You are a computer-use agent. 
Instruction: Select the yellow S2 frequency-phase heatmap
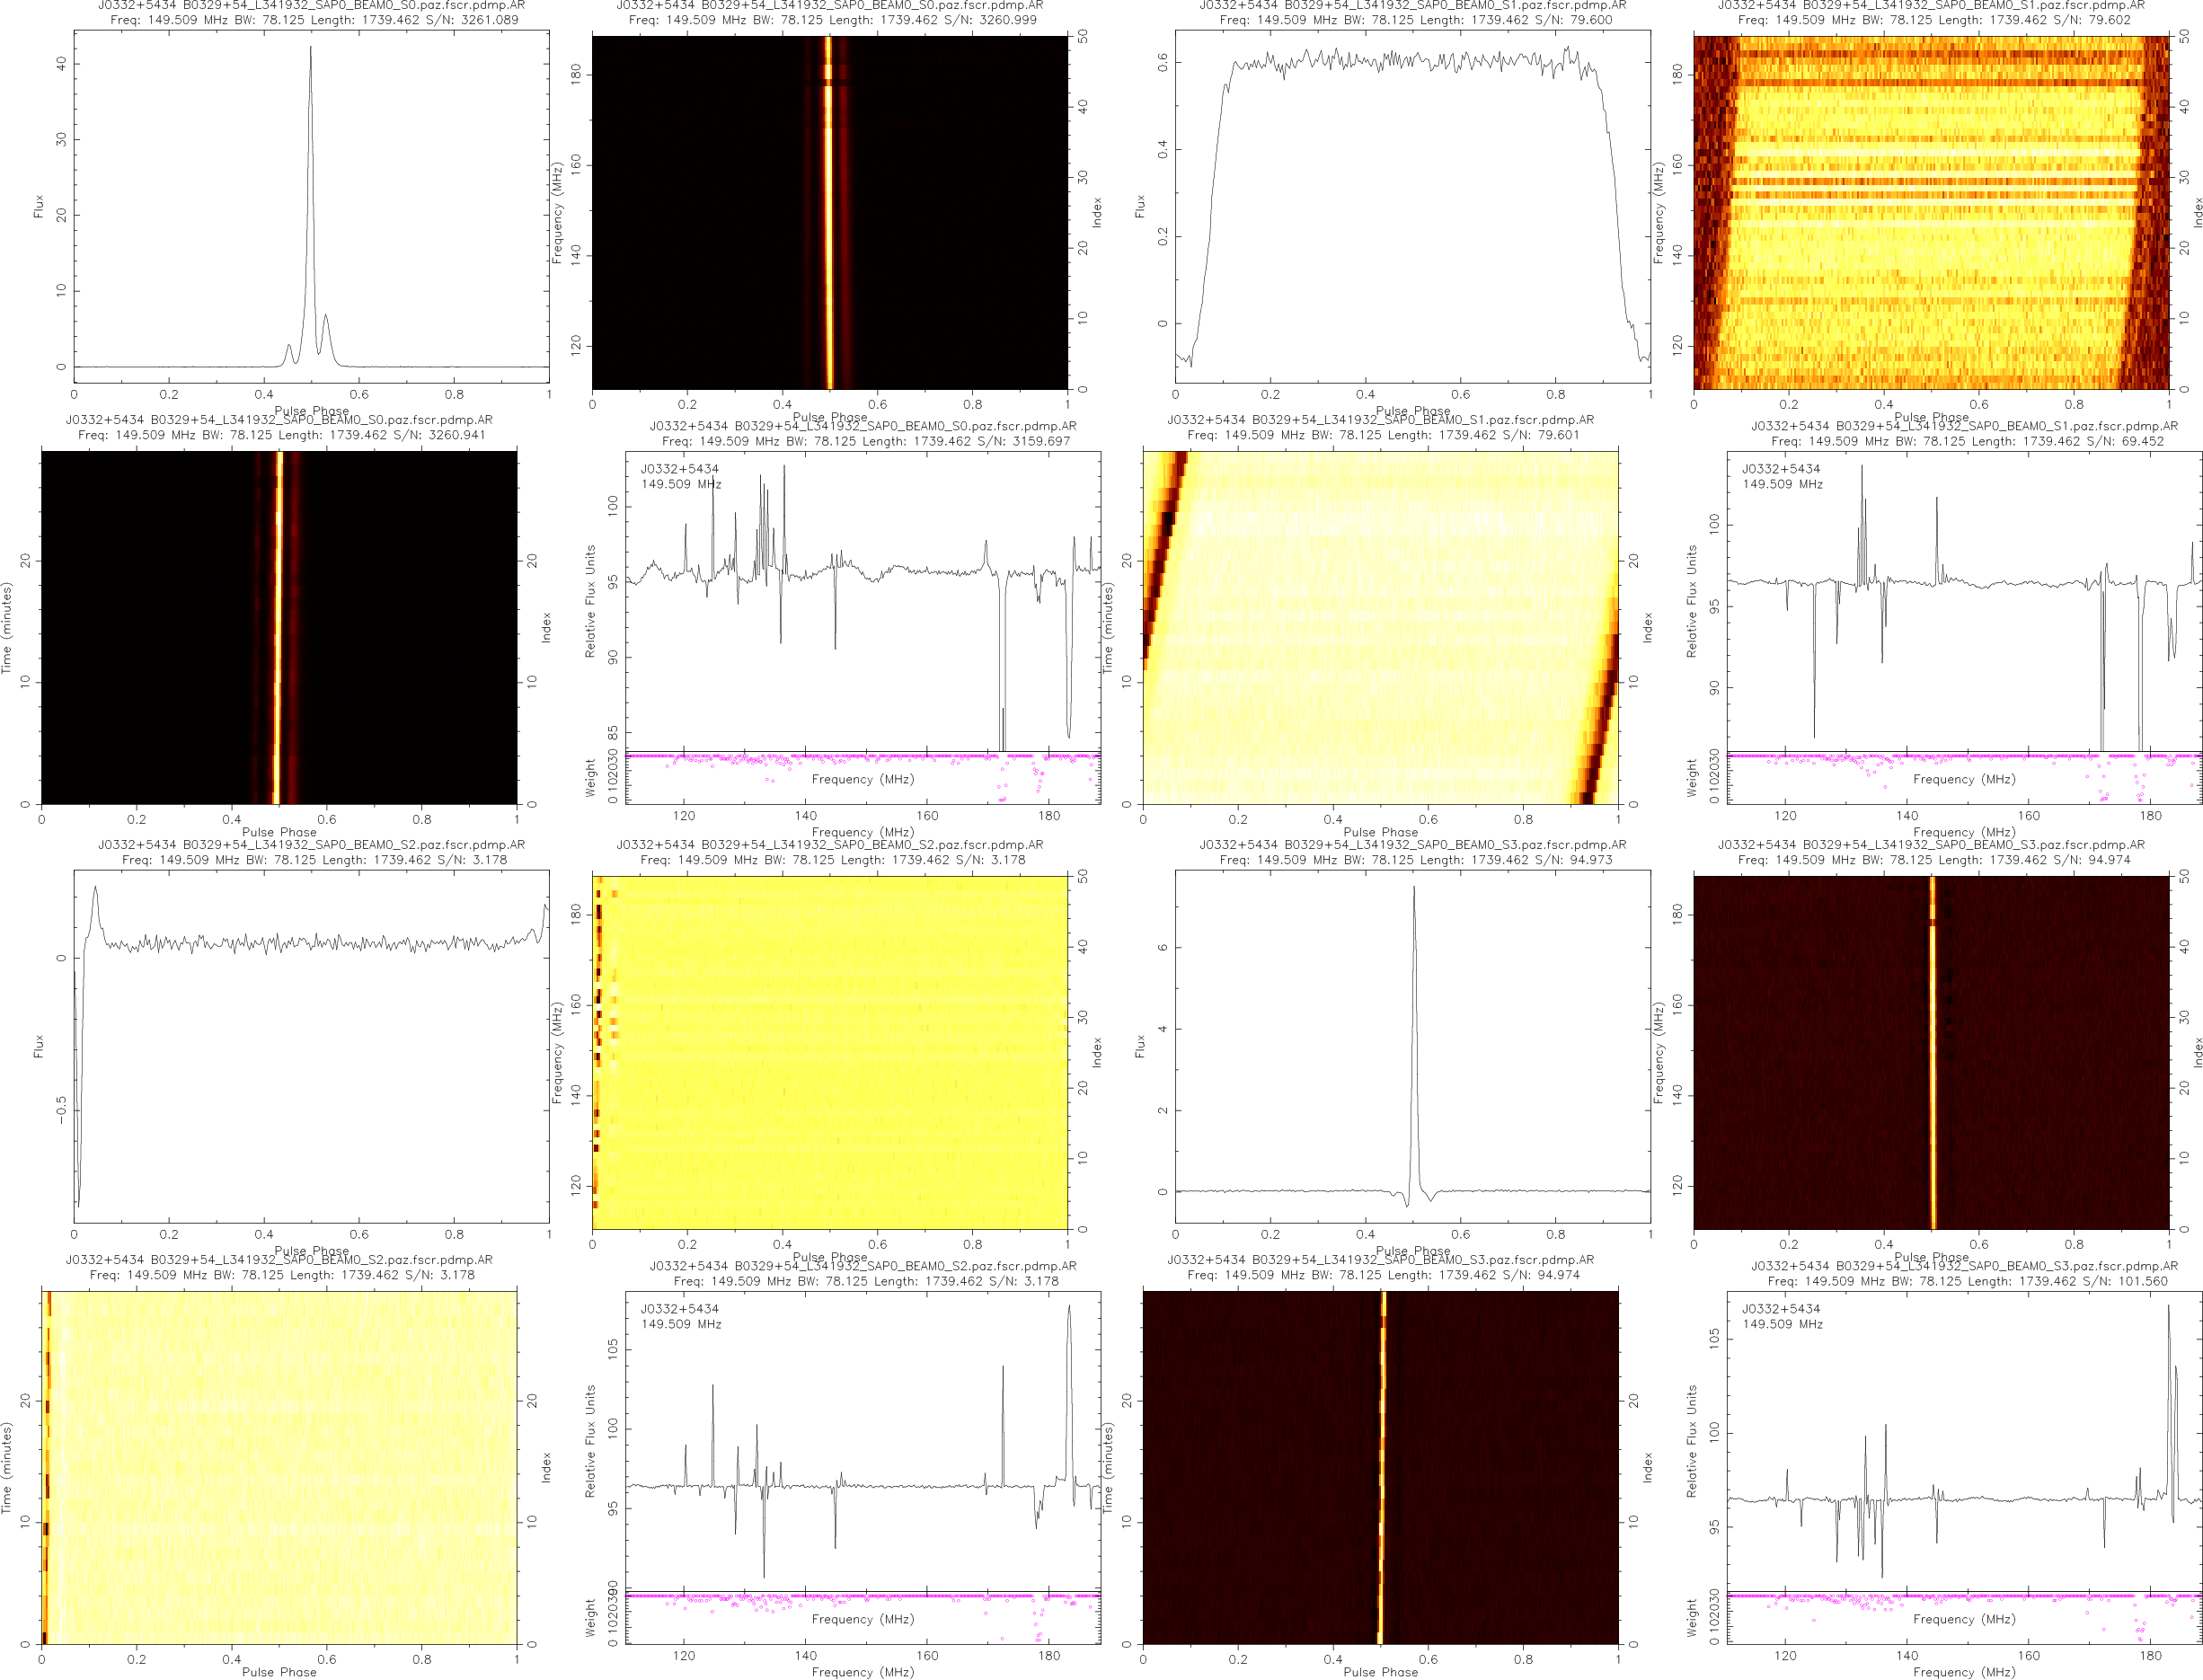coord(829,1052)
